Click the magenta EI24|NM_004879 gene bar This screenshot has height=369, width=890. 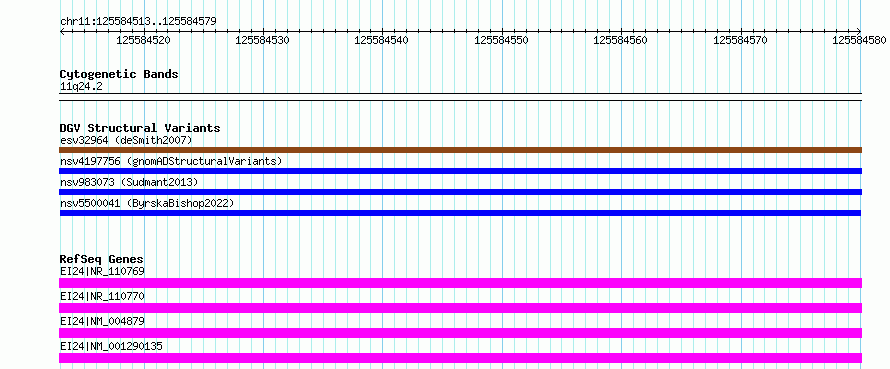coord(460,333)
